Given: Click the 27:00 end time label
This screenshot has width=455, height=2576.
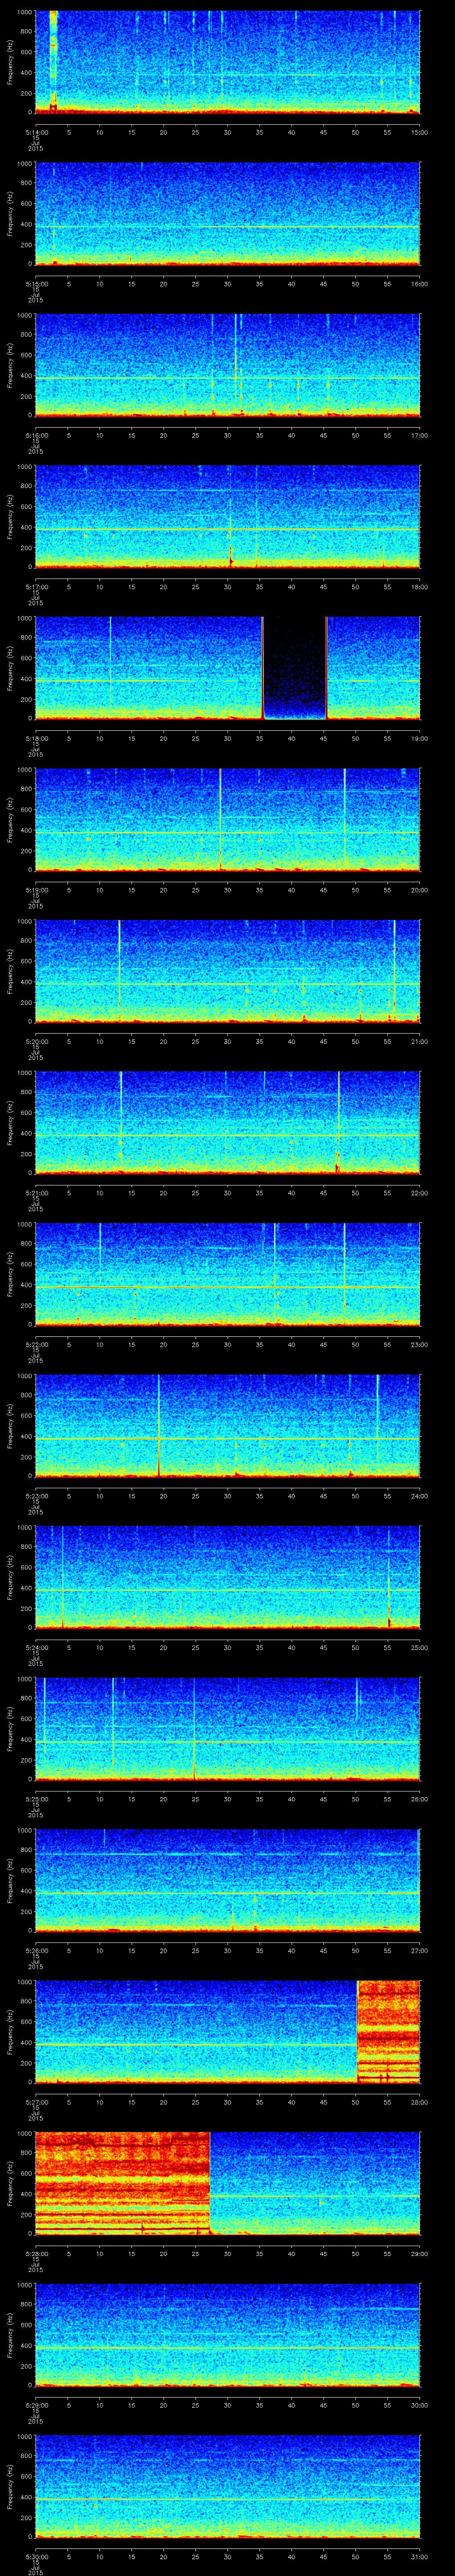Looking at the screenshot, I should click(x=419, y=1951).
